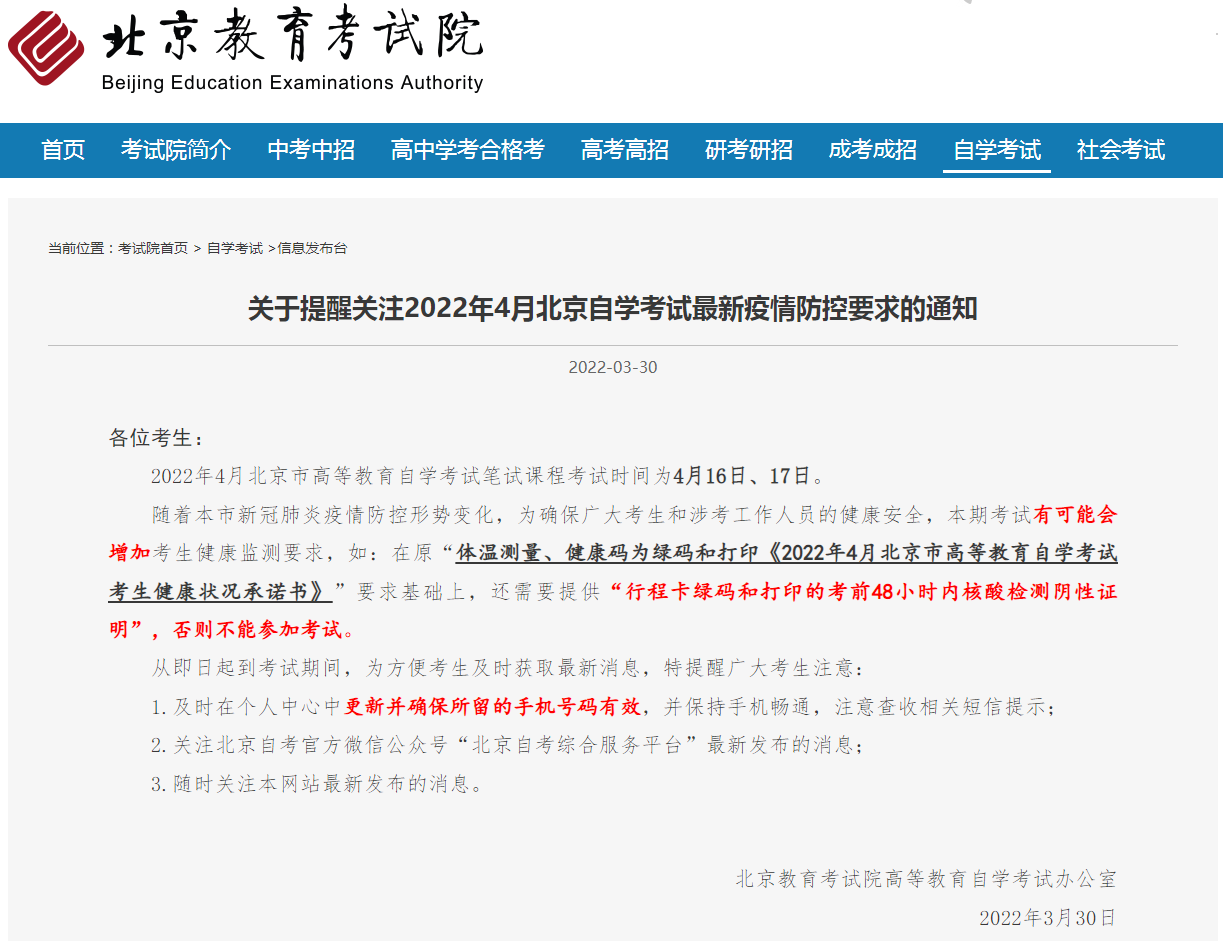The width and height of the screenshot is (1223, 941).
Task: Open the 高中学考合格考 section
Action: 467,150
